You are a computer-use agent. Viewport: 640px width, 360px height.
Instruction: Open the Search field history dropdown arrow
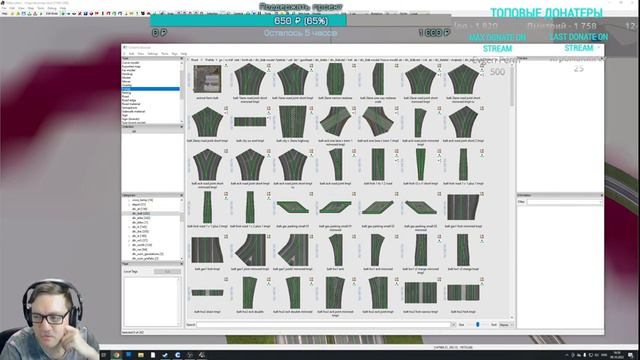click(453, 325)
